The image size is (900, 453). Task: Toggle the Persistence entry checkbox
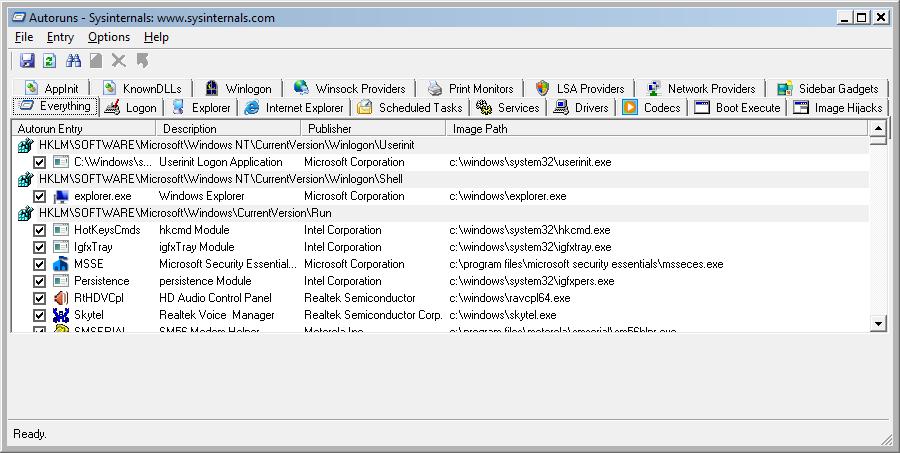click(39, 281)
